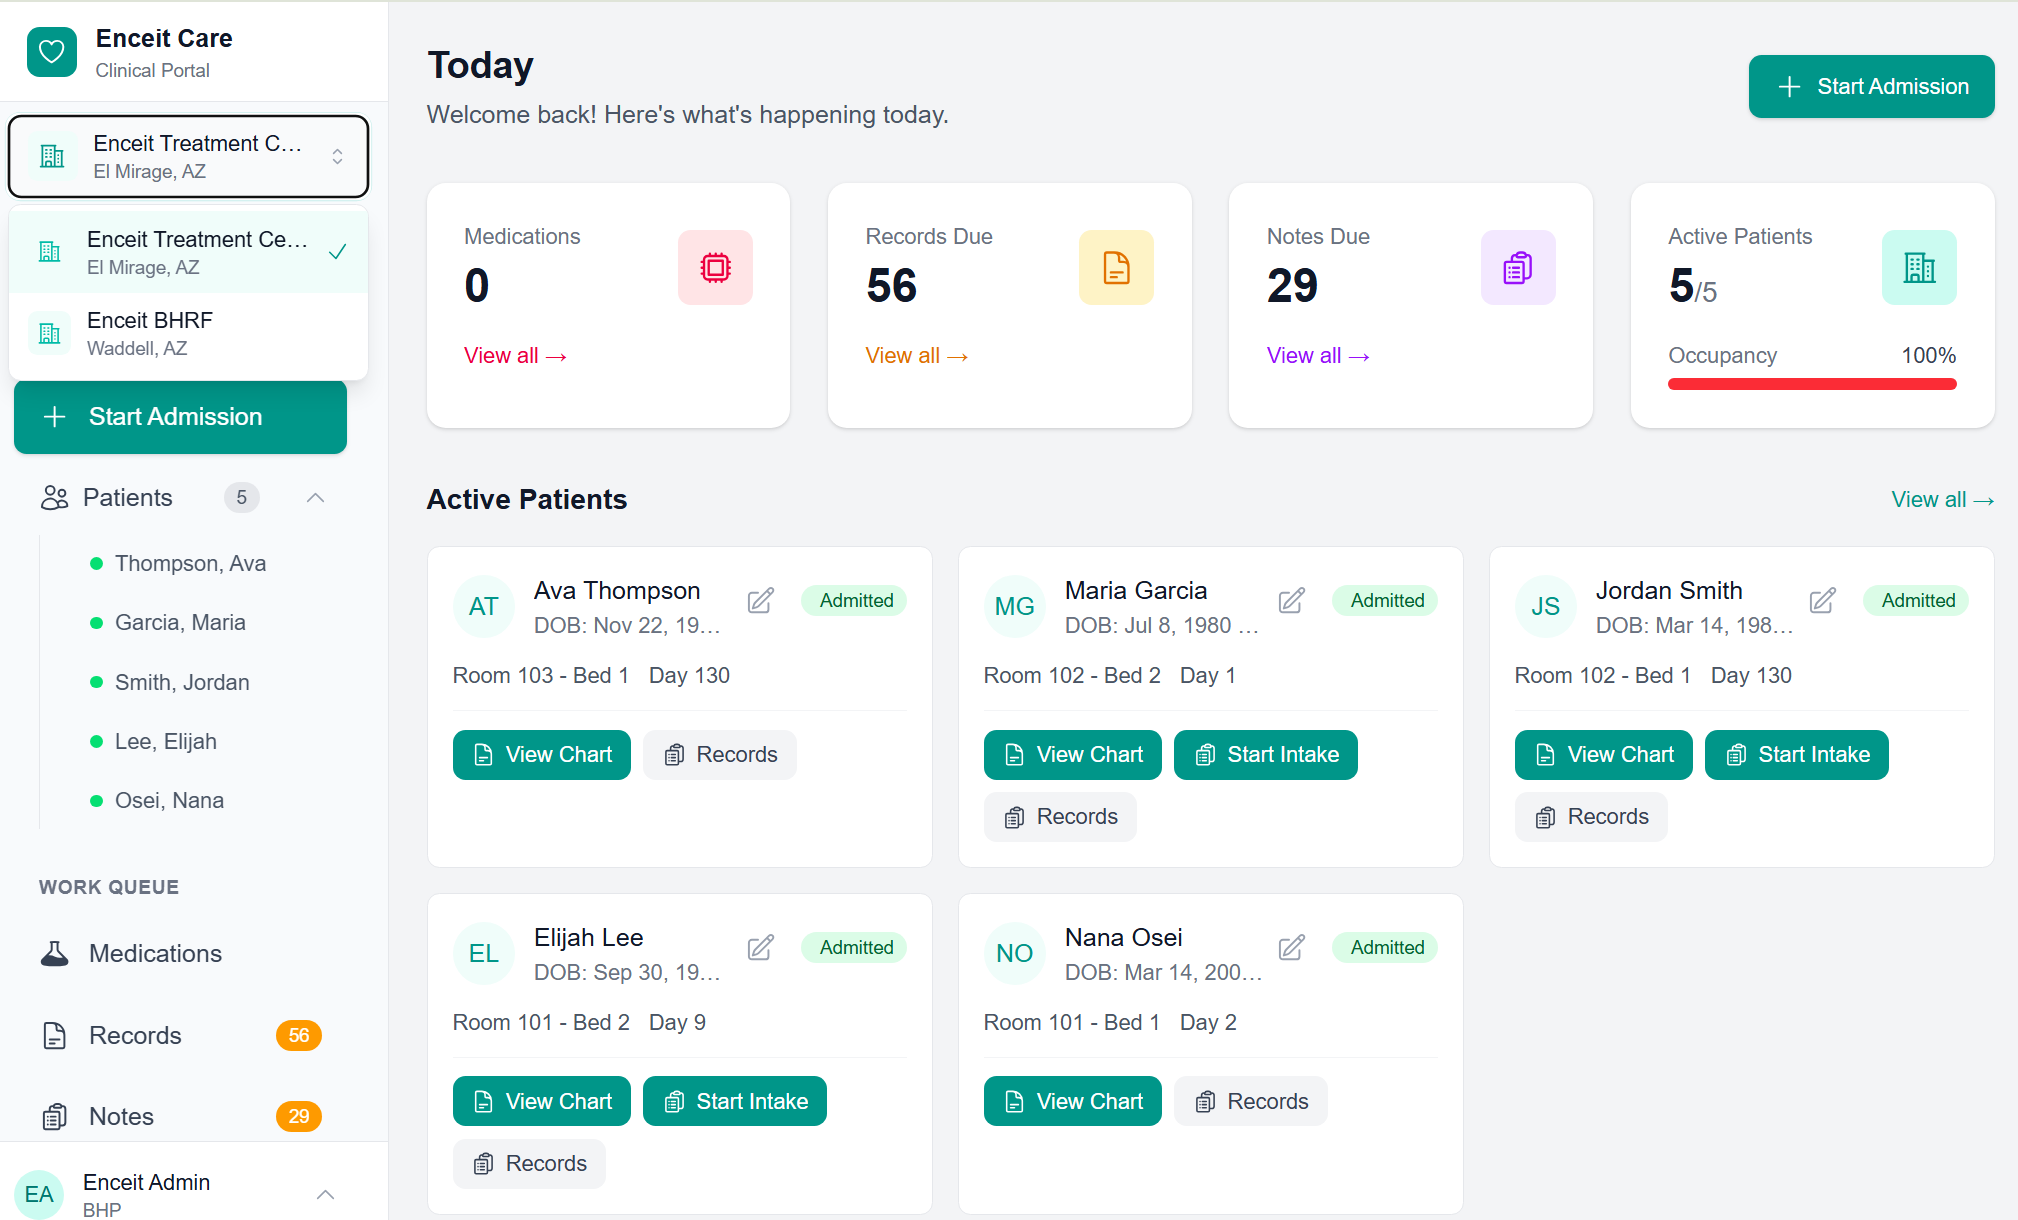This screenshot has height=1220, width=2018.
Task: View Chart for Maria Garcia
Action: [x=1073, y=755]
